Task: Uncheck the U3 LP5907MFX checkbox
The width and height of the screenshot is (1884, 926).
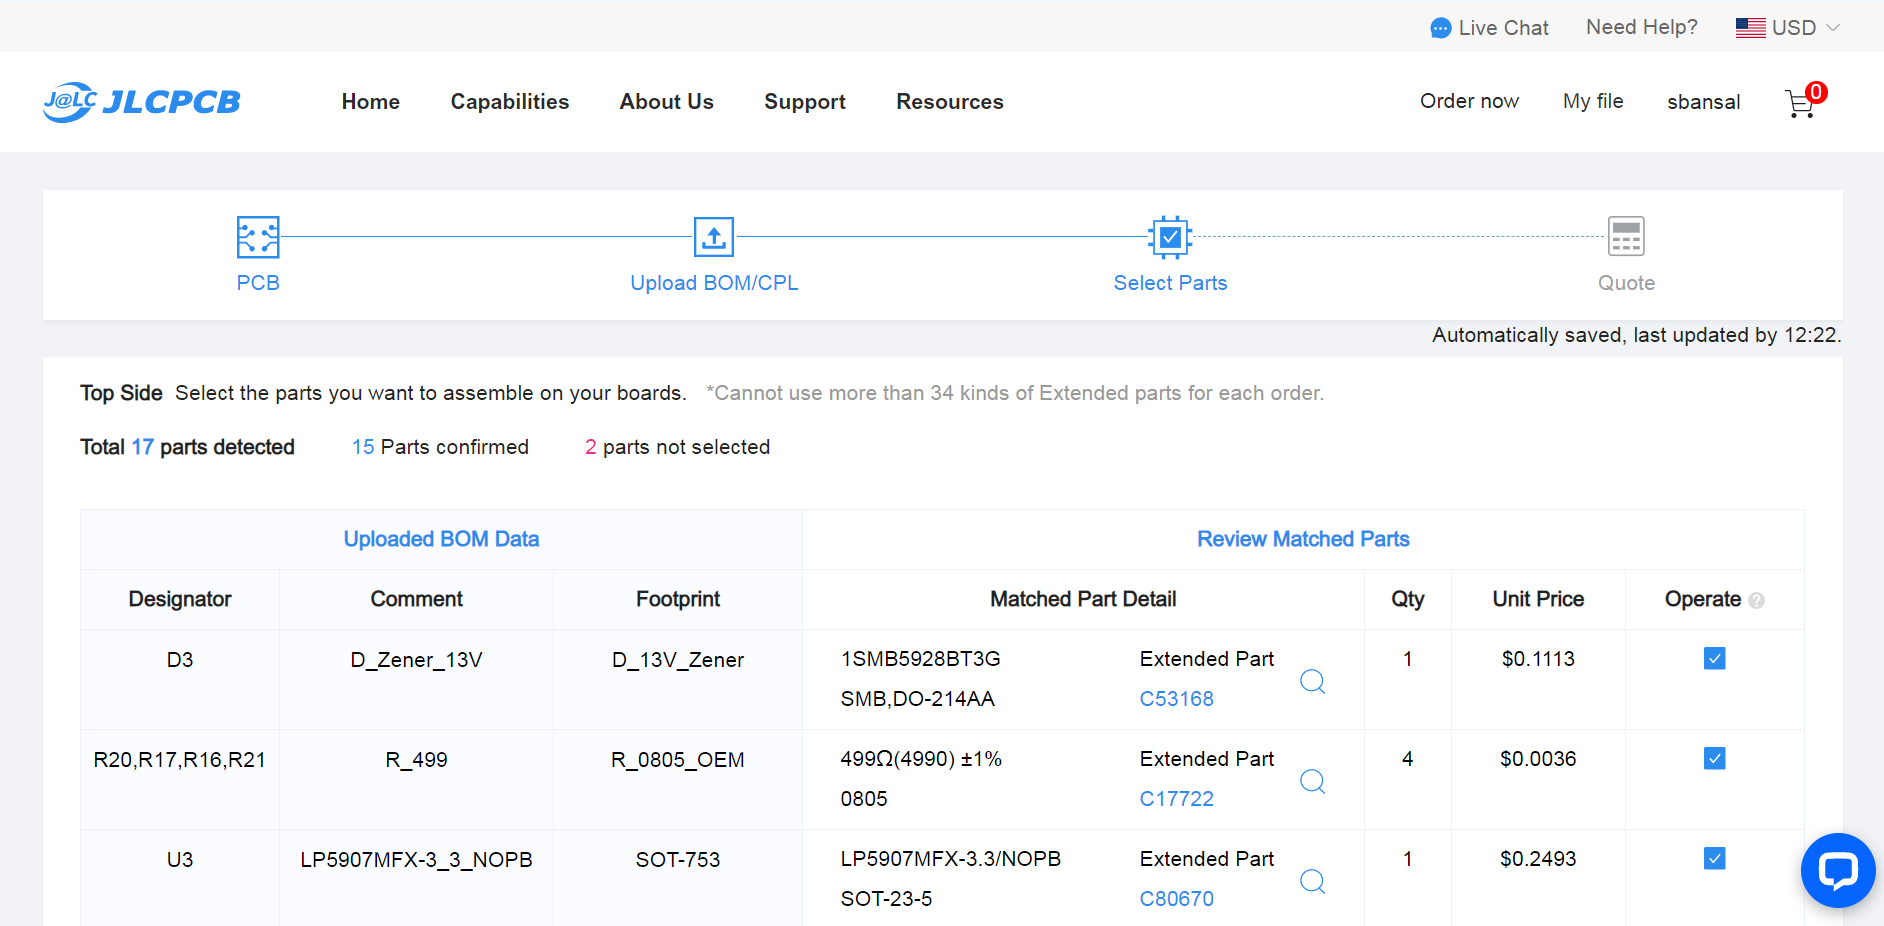Action: pos(1714,858)
